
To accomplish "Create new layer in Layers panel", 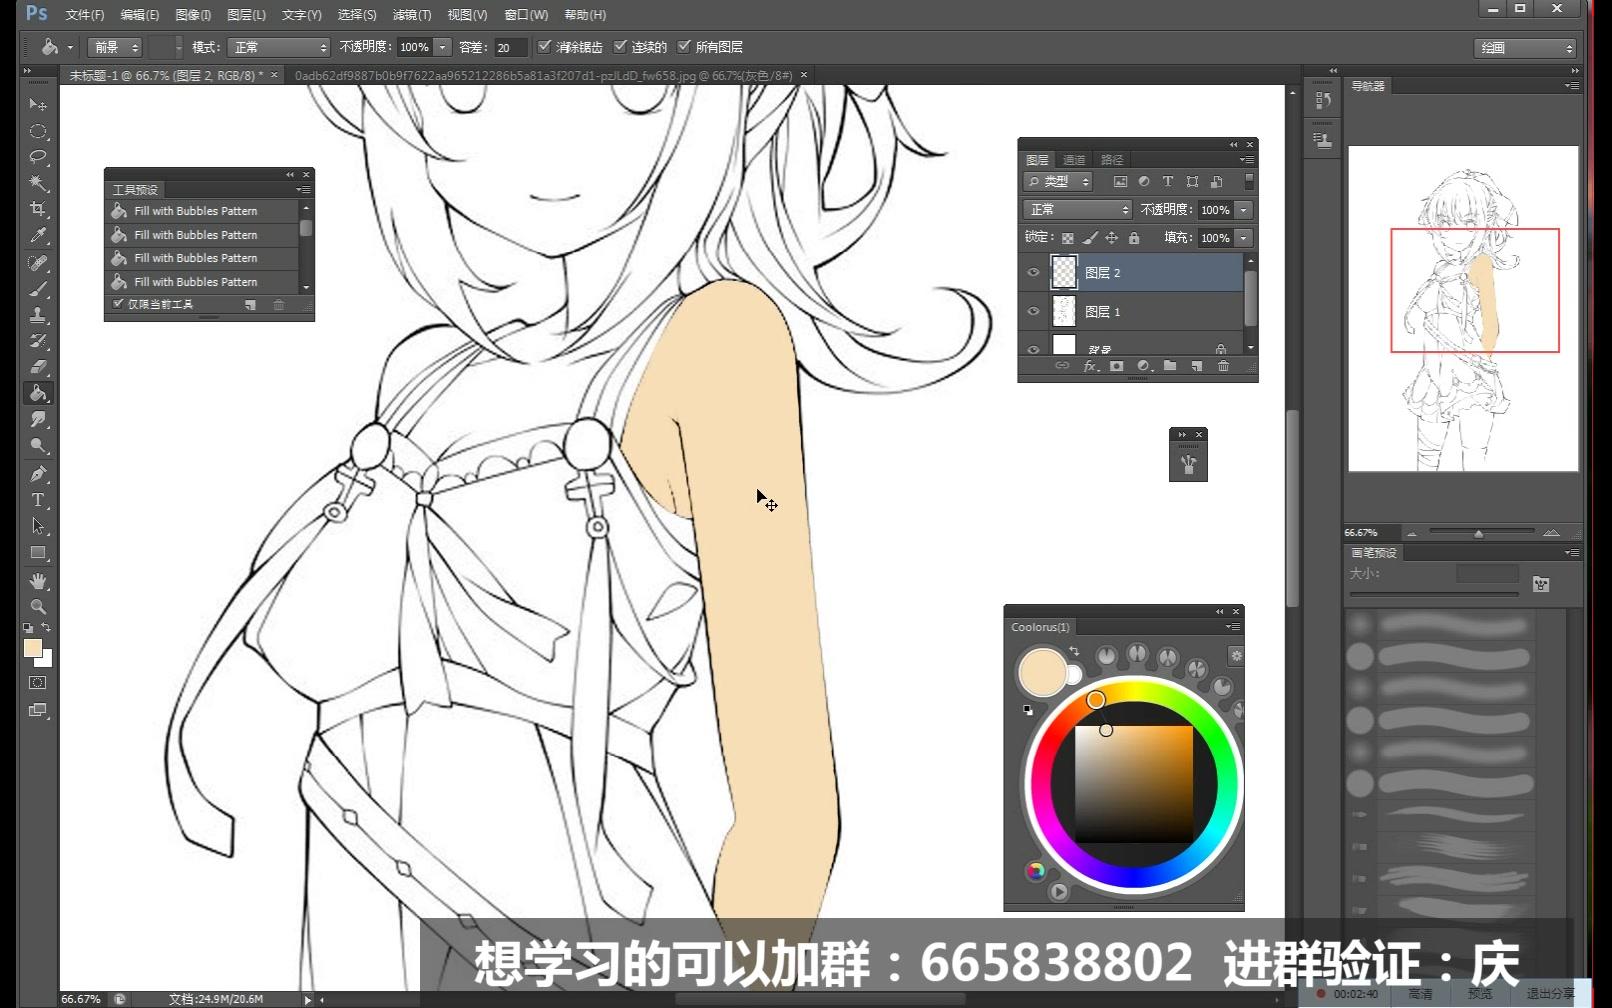I will tap(1196, 366).
